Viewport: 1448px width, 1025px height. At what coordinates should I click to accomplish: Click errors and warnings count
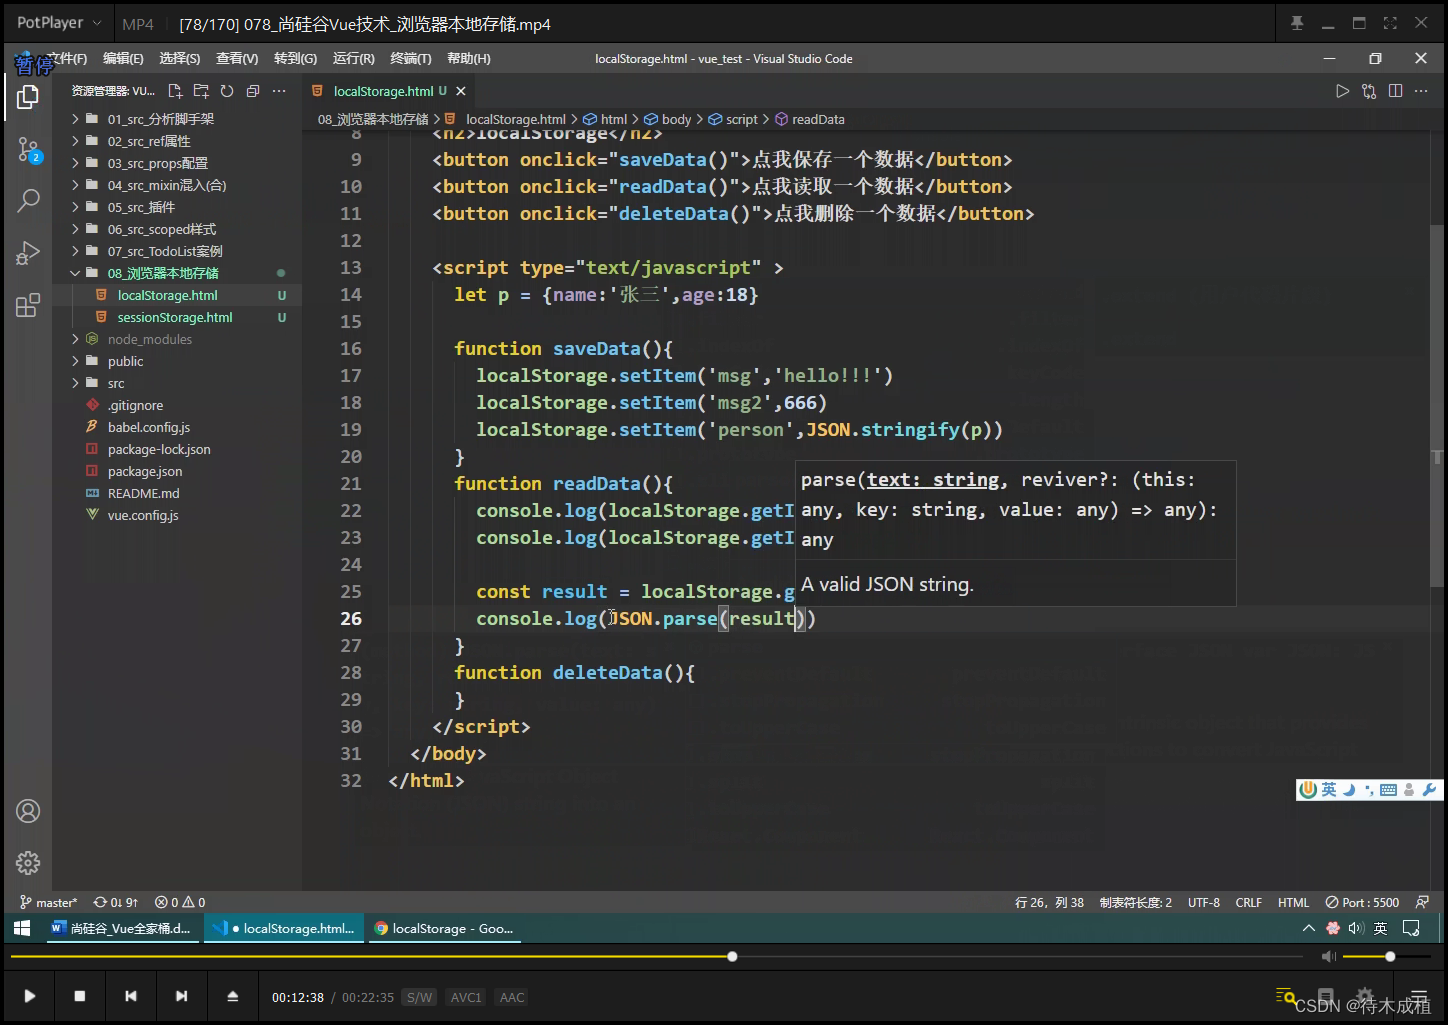click(180, 902)
